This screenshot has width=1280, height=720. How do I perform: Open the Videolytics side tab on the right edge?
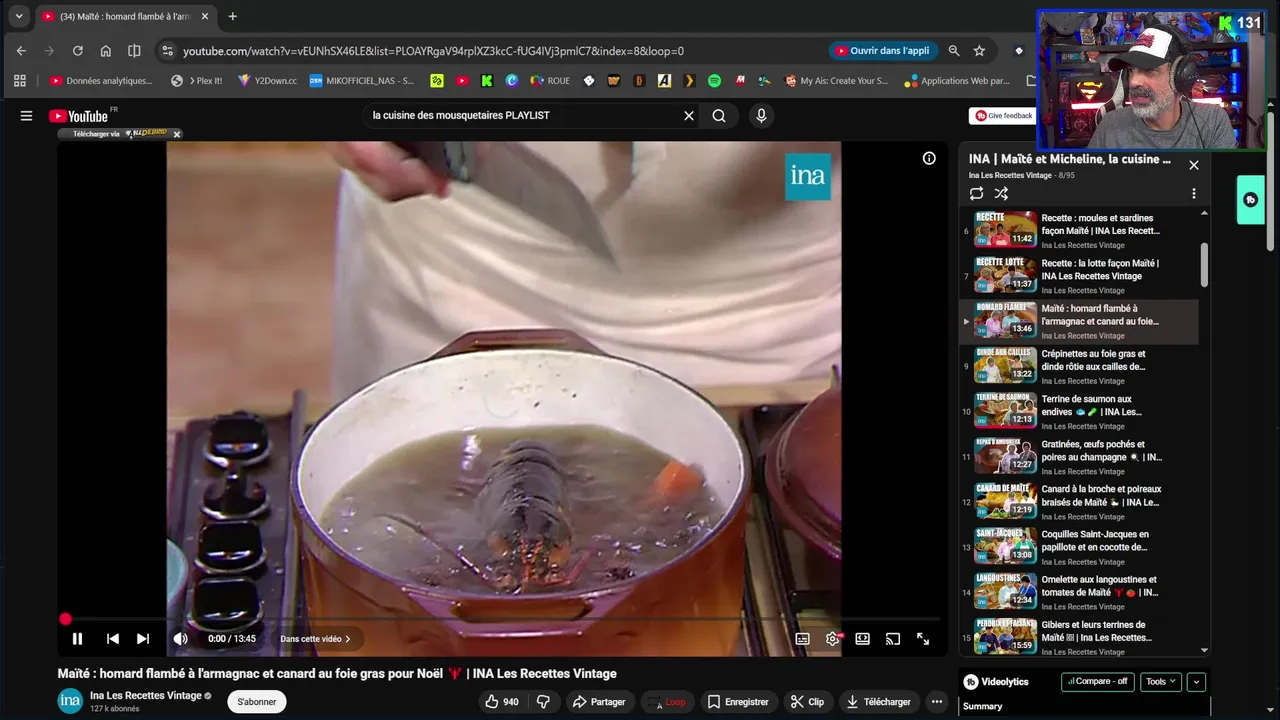tap(1250, 200)
